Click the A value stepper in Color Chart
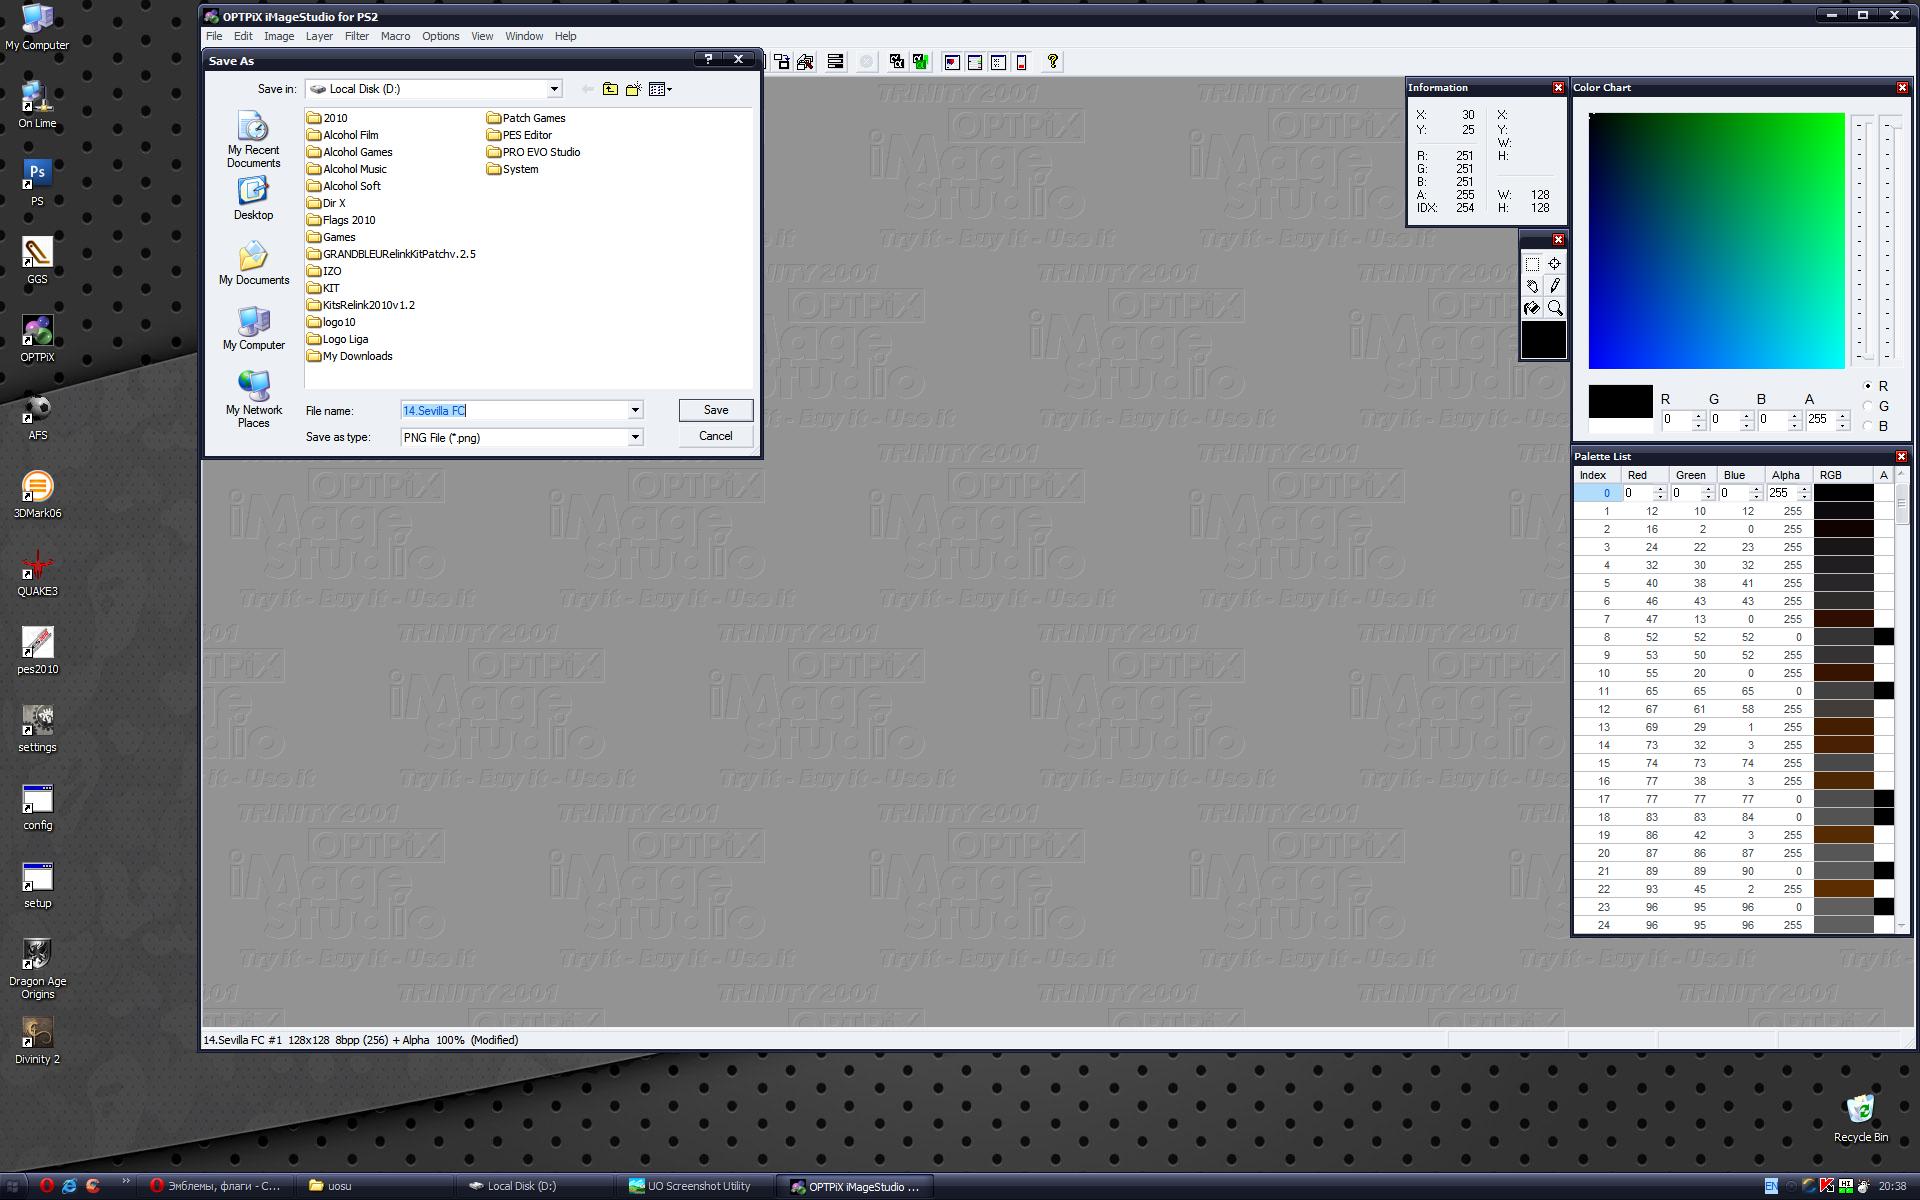1920x1200 pixels. 1842,420
